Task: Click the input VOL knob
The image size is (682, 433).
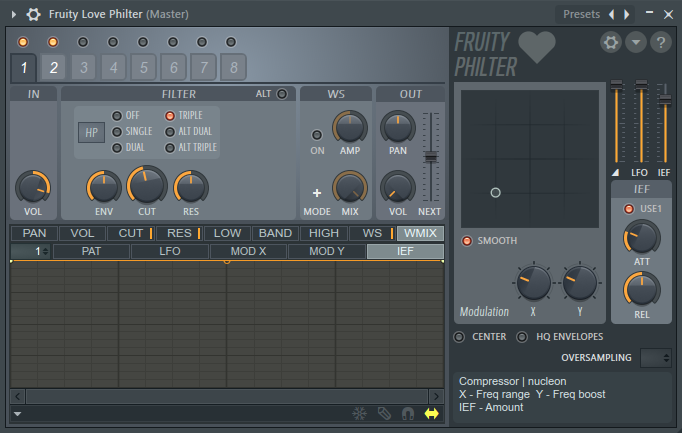Action: [33, 187]
